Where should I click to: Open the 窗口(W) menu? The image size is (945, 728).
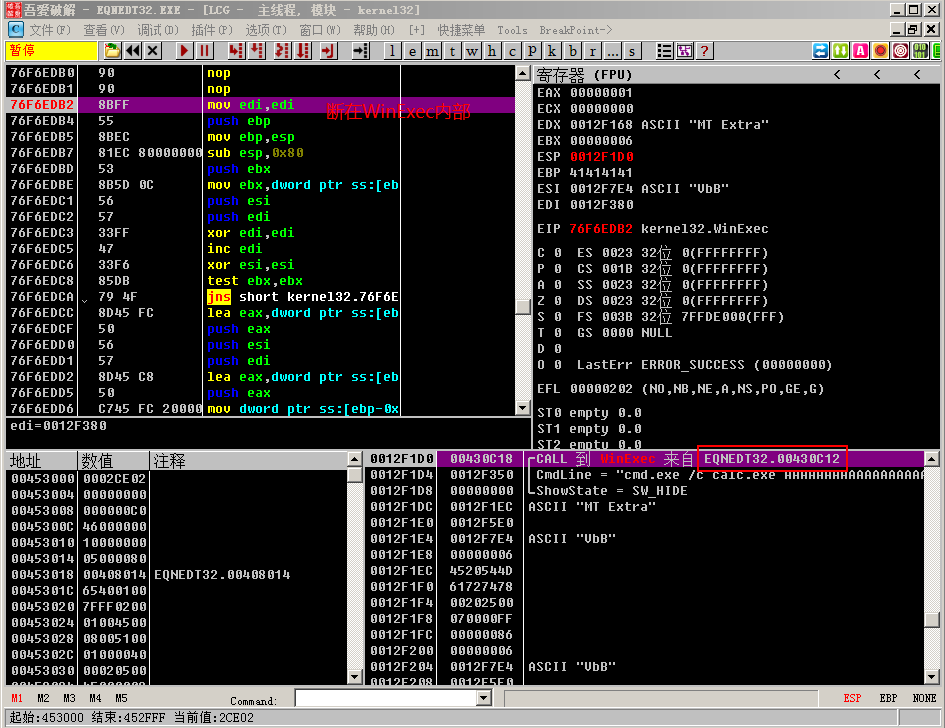coord(320,30)
